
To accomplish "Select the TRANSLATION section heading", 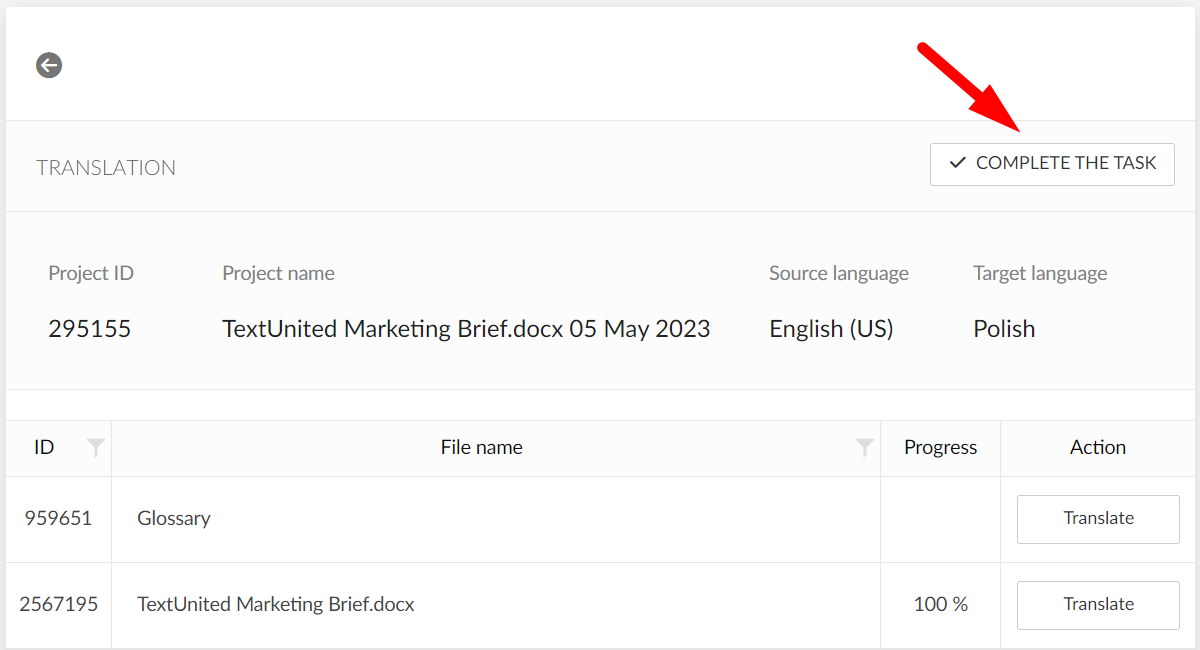I will tap(106, 167).
